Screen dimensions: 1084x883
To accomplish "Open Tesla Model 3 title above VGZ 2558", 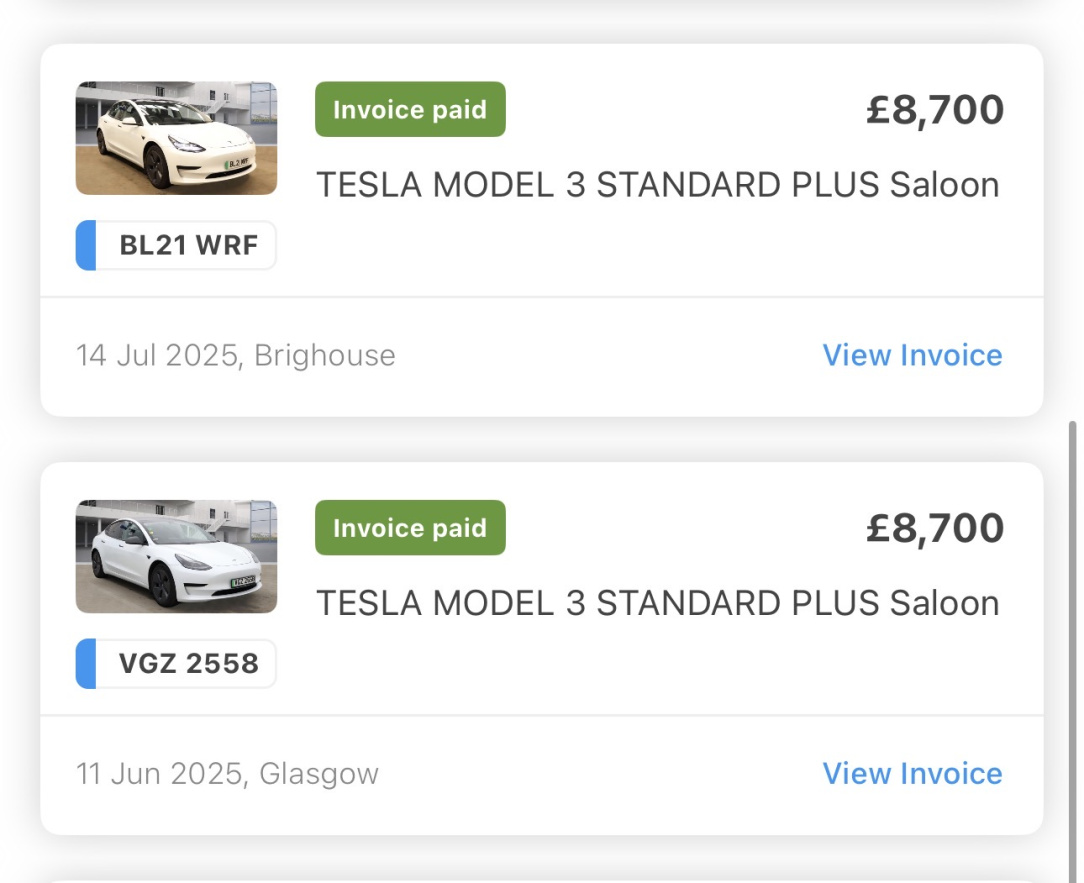I will pos(657,603).
